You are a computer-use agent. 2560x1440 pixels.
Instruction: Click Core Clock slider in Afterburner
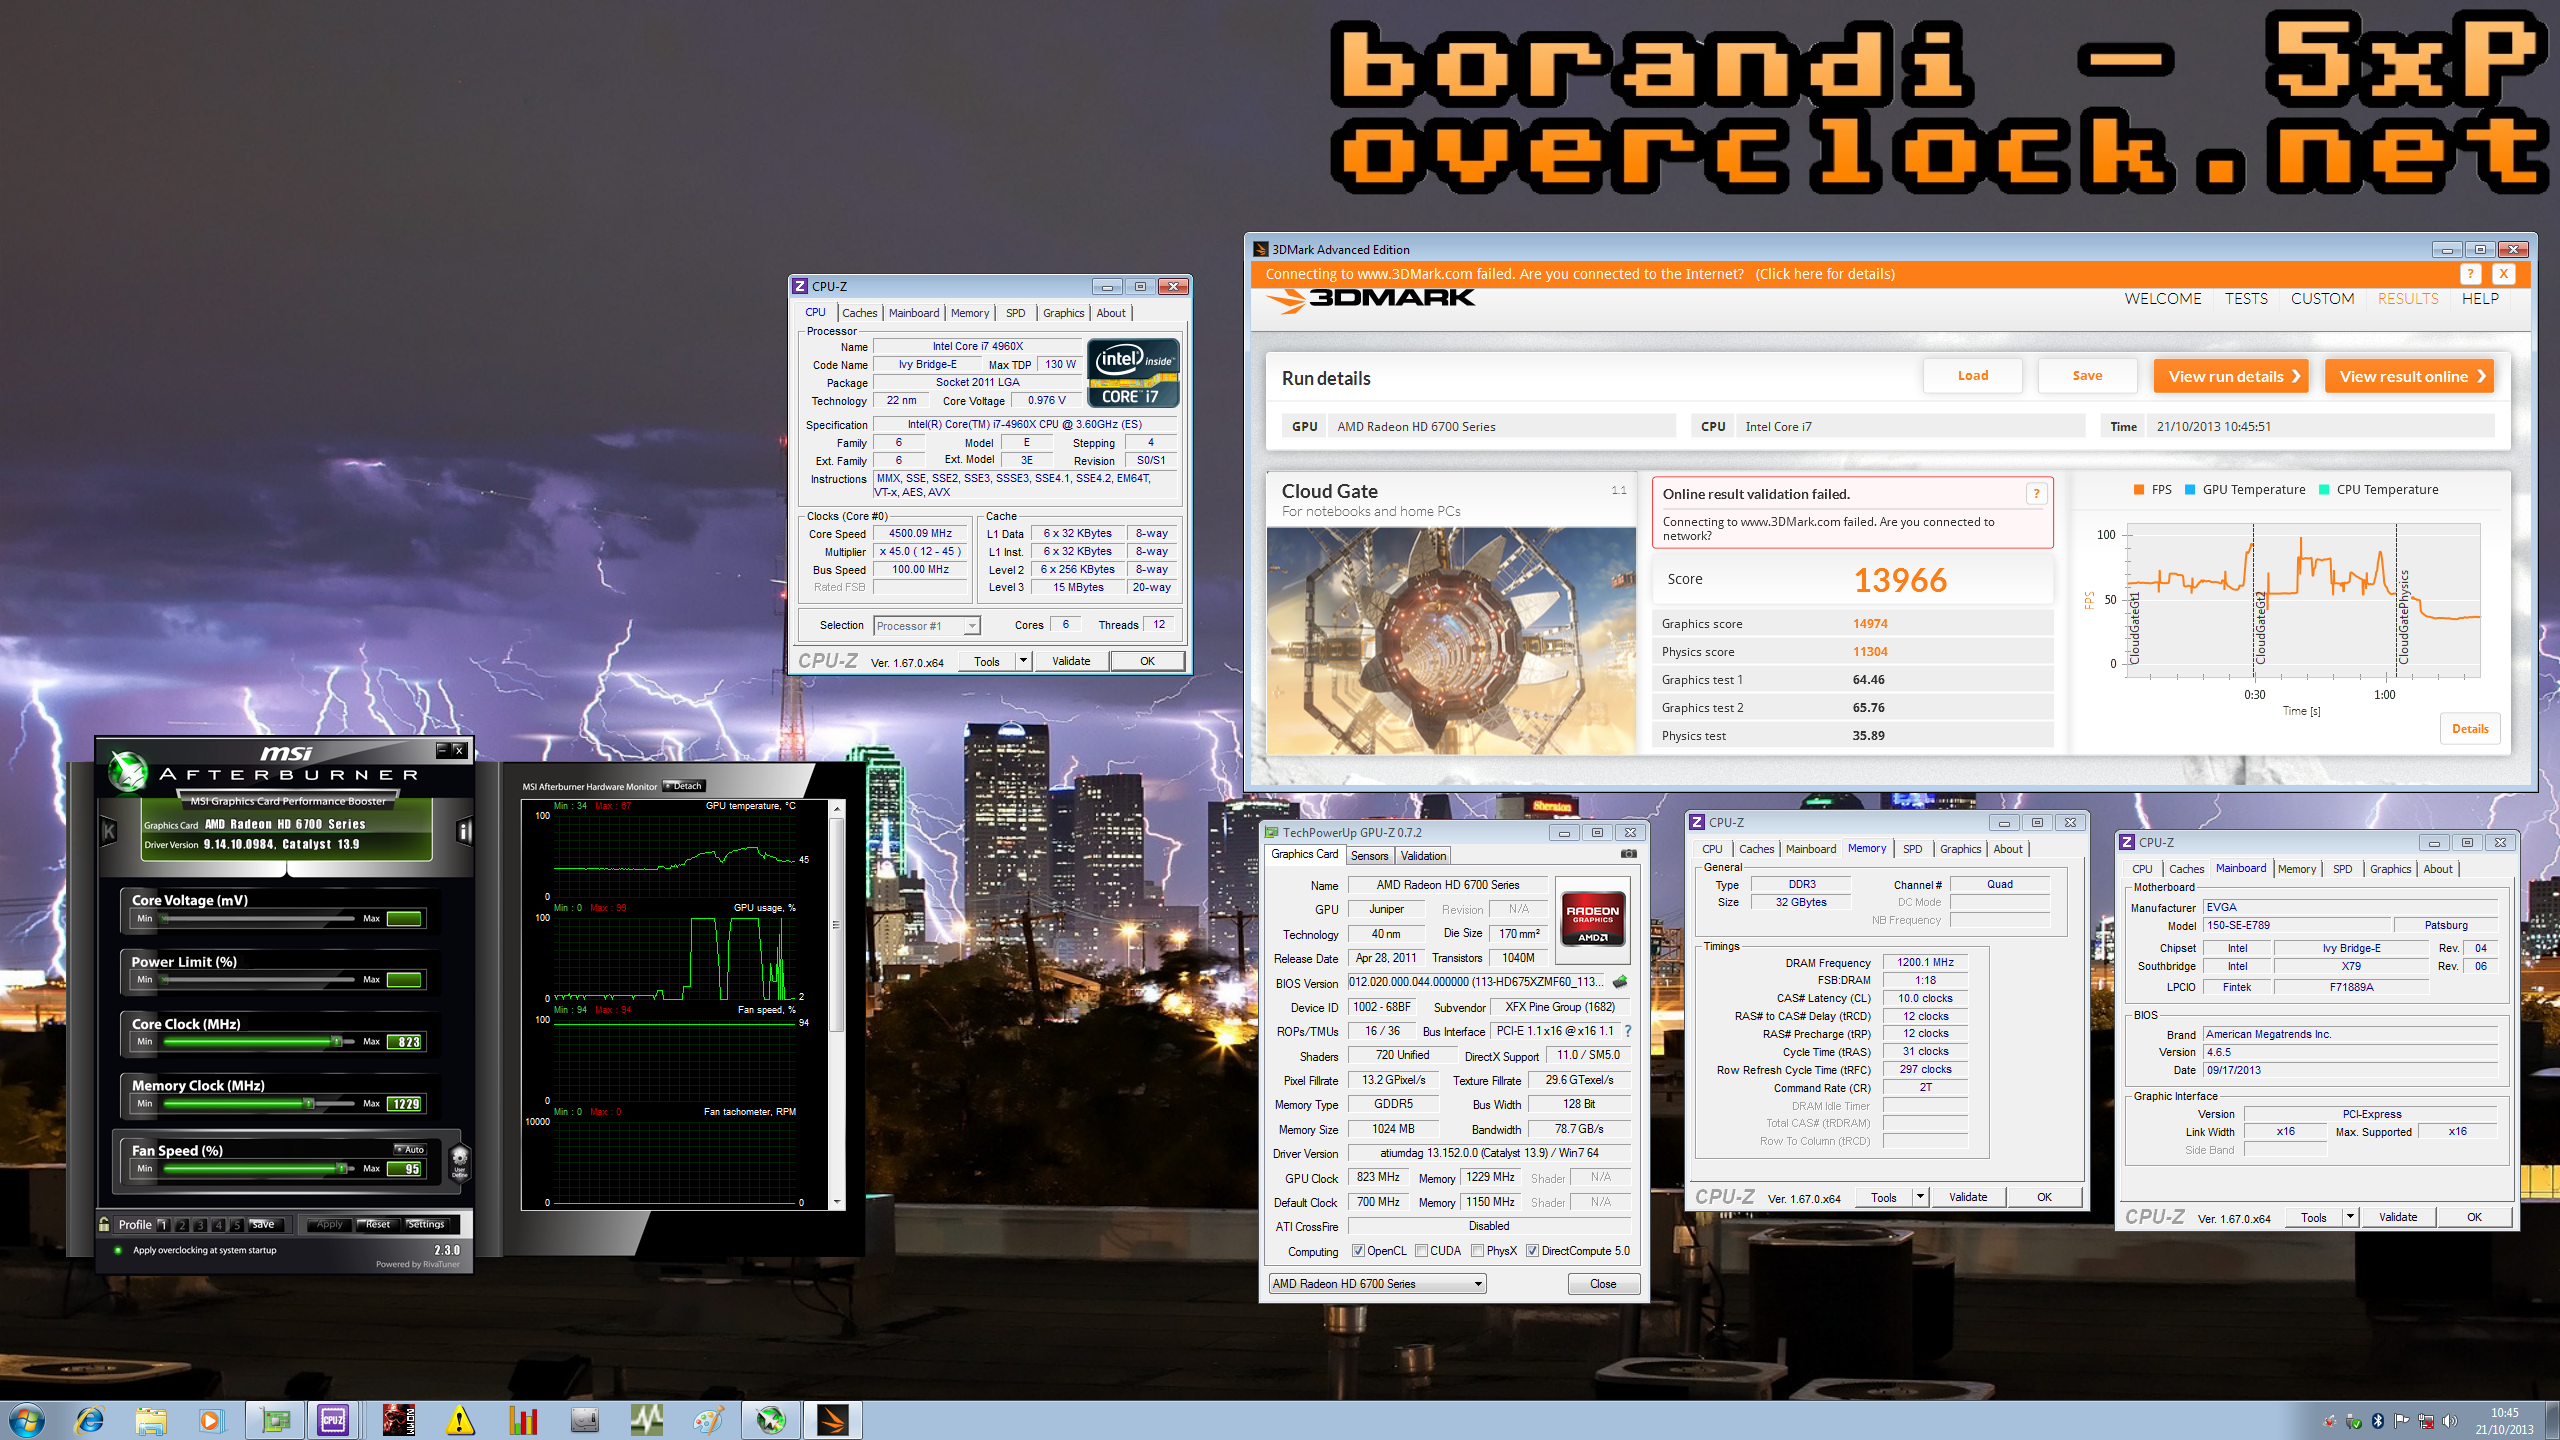point(258,1042)
